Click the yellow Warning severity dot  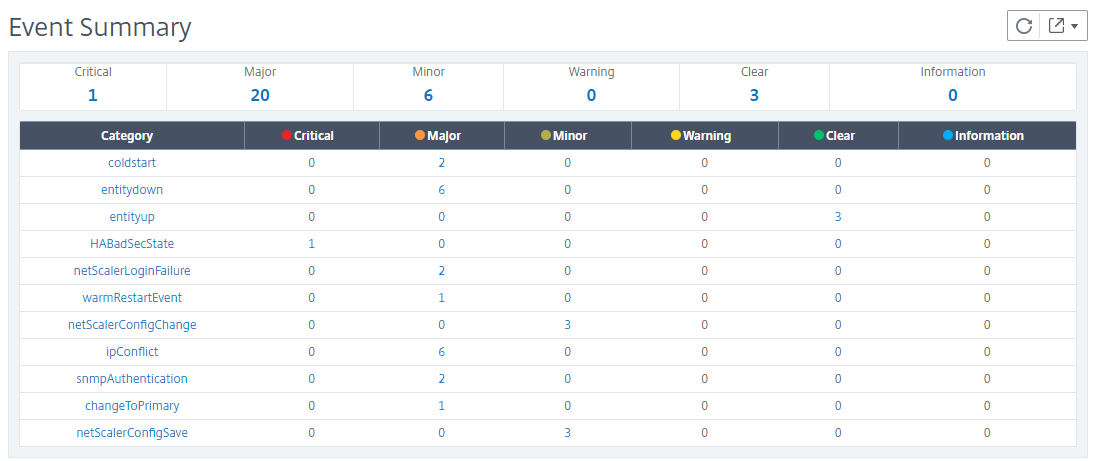(x=675, y=135)
